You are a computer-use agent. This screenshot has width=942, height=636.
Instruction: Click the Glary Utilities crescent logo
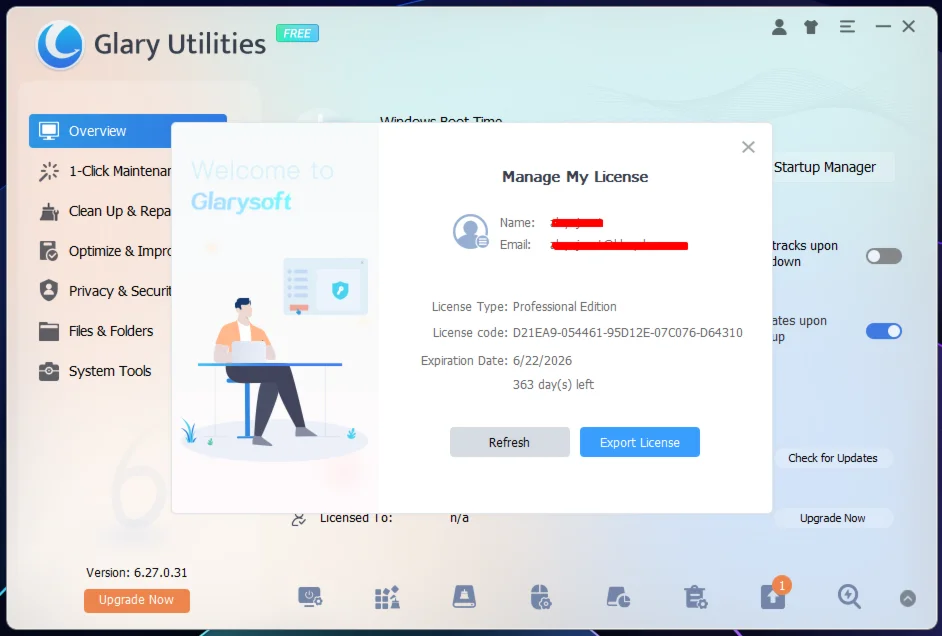pyautogui.click(x=59, y=44)
